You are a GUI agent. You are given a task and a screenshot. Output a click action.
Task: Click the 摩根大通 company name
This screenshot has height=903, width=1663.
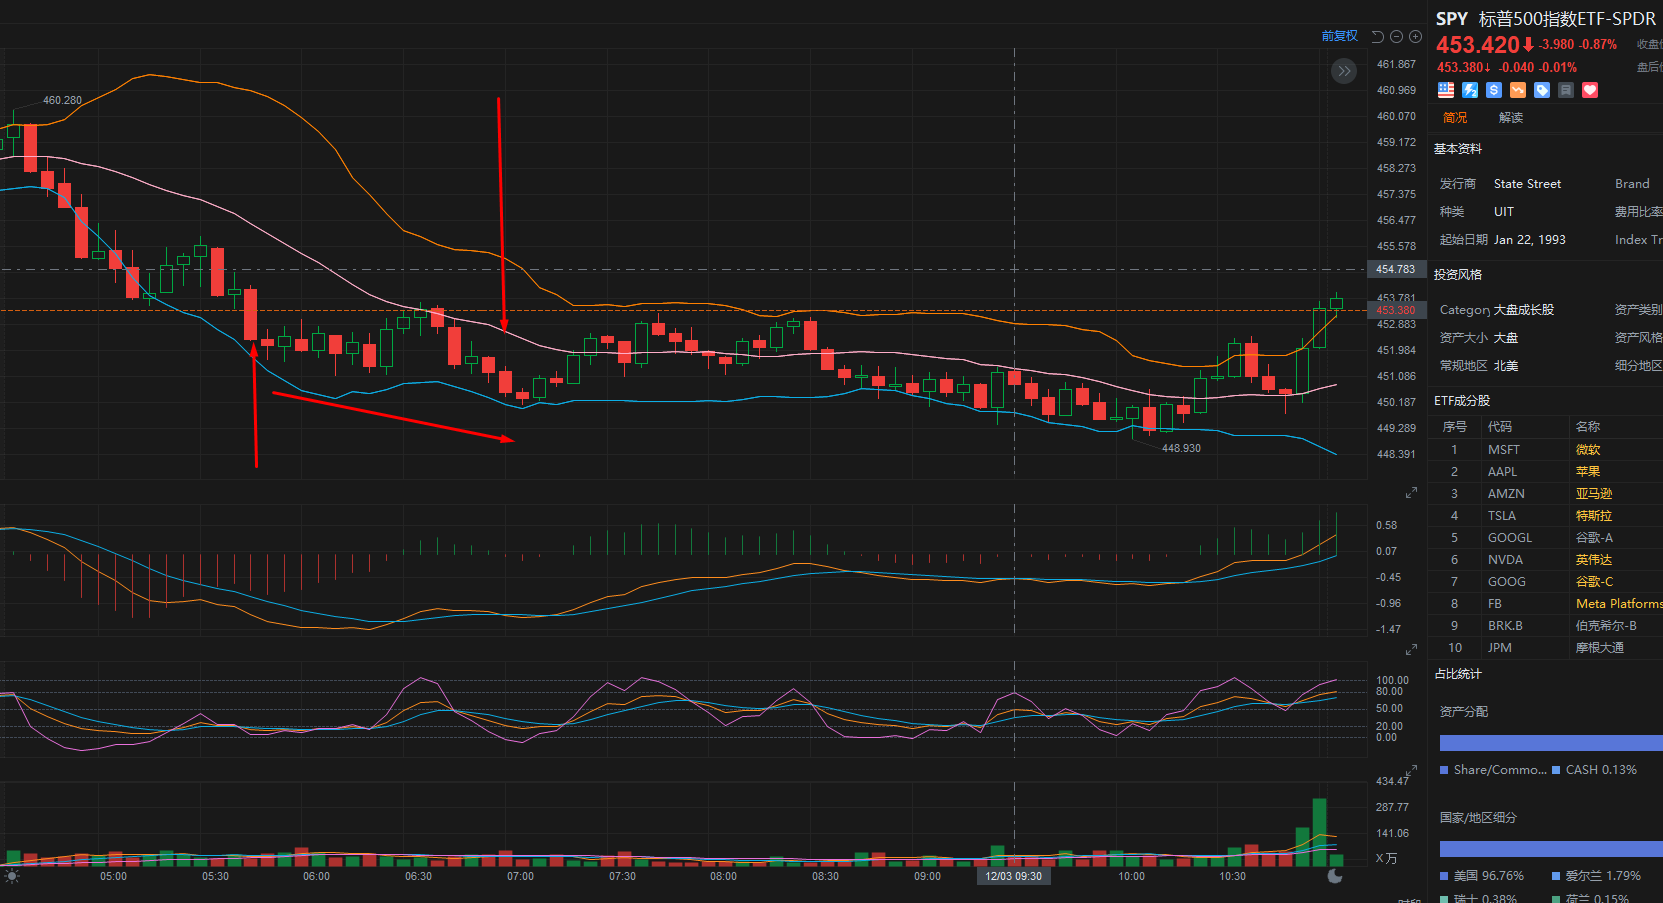[1600, 648]
